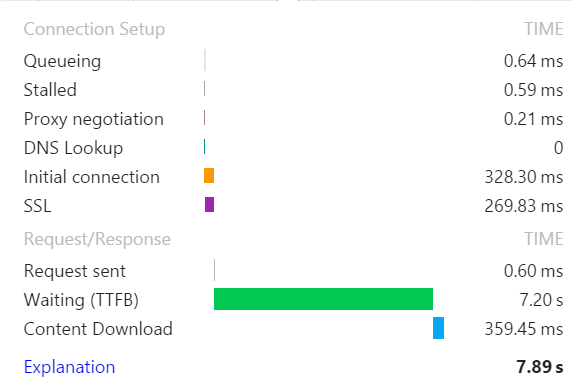
Task: Click the SSL row label
Action: click(x=38, y=206)
